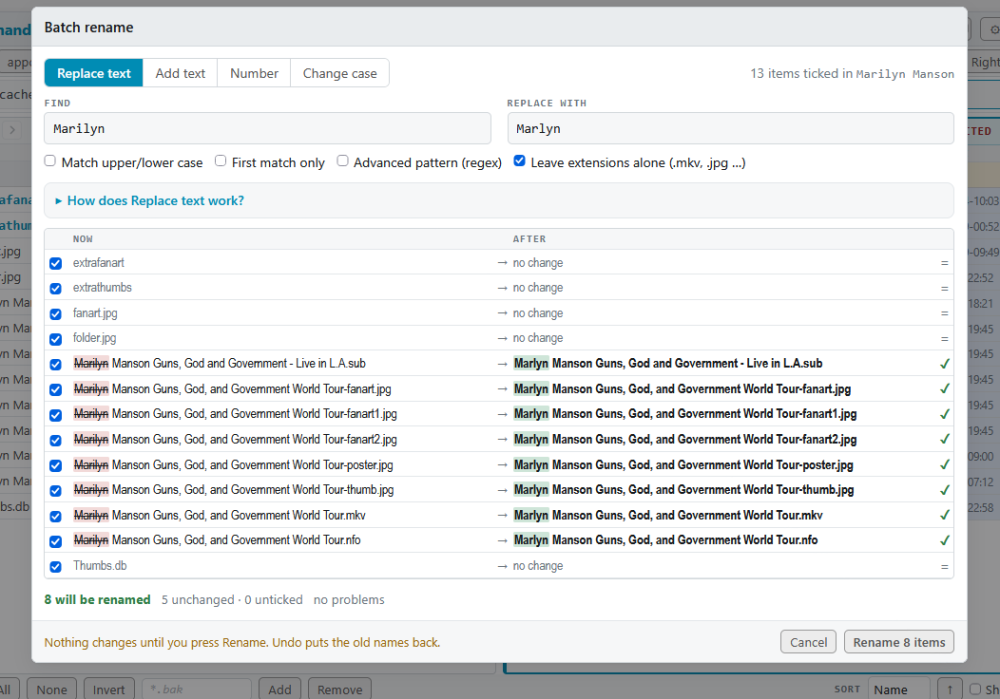This screenshot has height=699, width=1000.
Task: Untick the World Tour.nfo row checkbox
Action: coord(55,541)
